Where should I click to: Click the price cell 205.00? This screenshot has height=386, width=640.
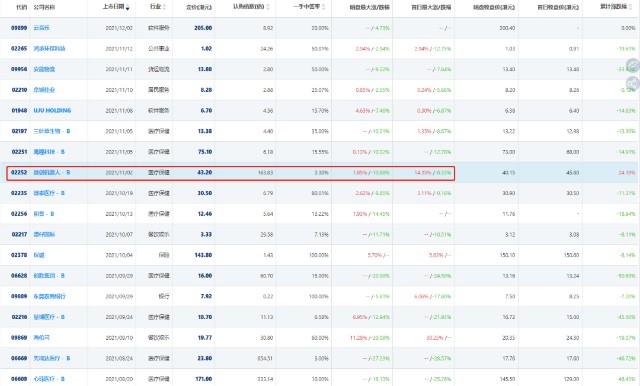click(203, 28)
